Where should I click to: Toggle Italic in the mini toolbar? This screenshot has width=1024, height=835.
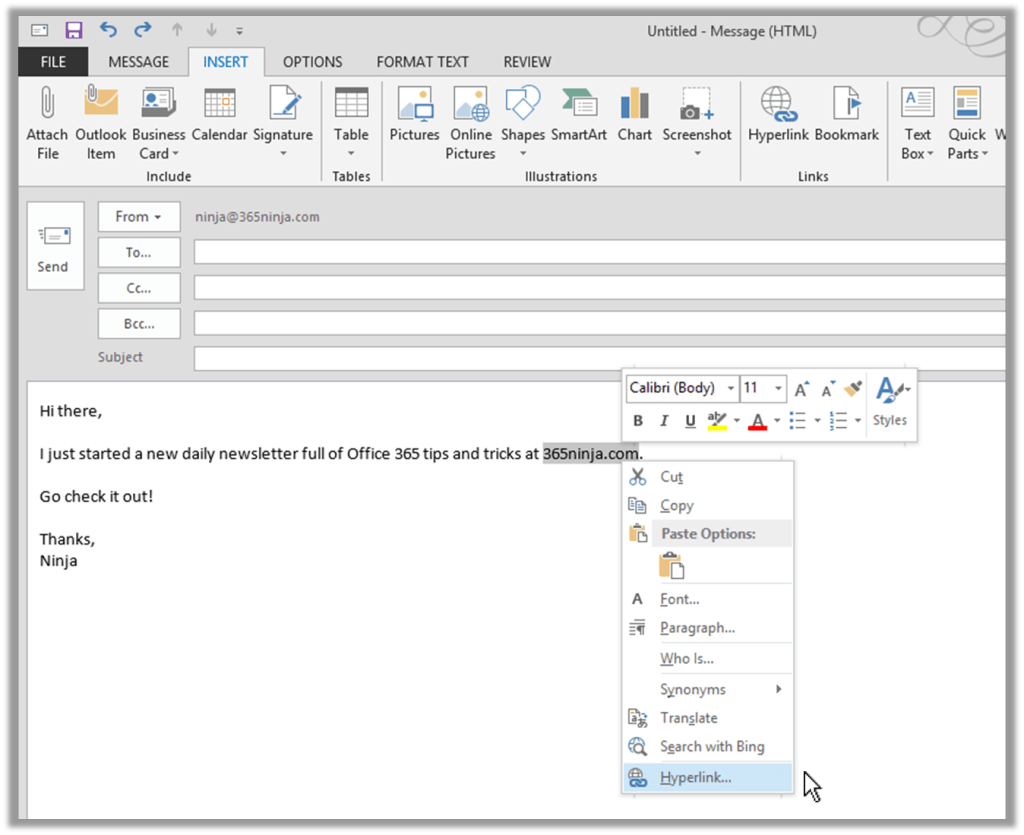664,421
